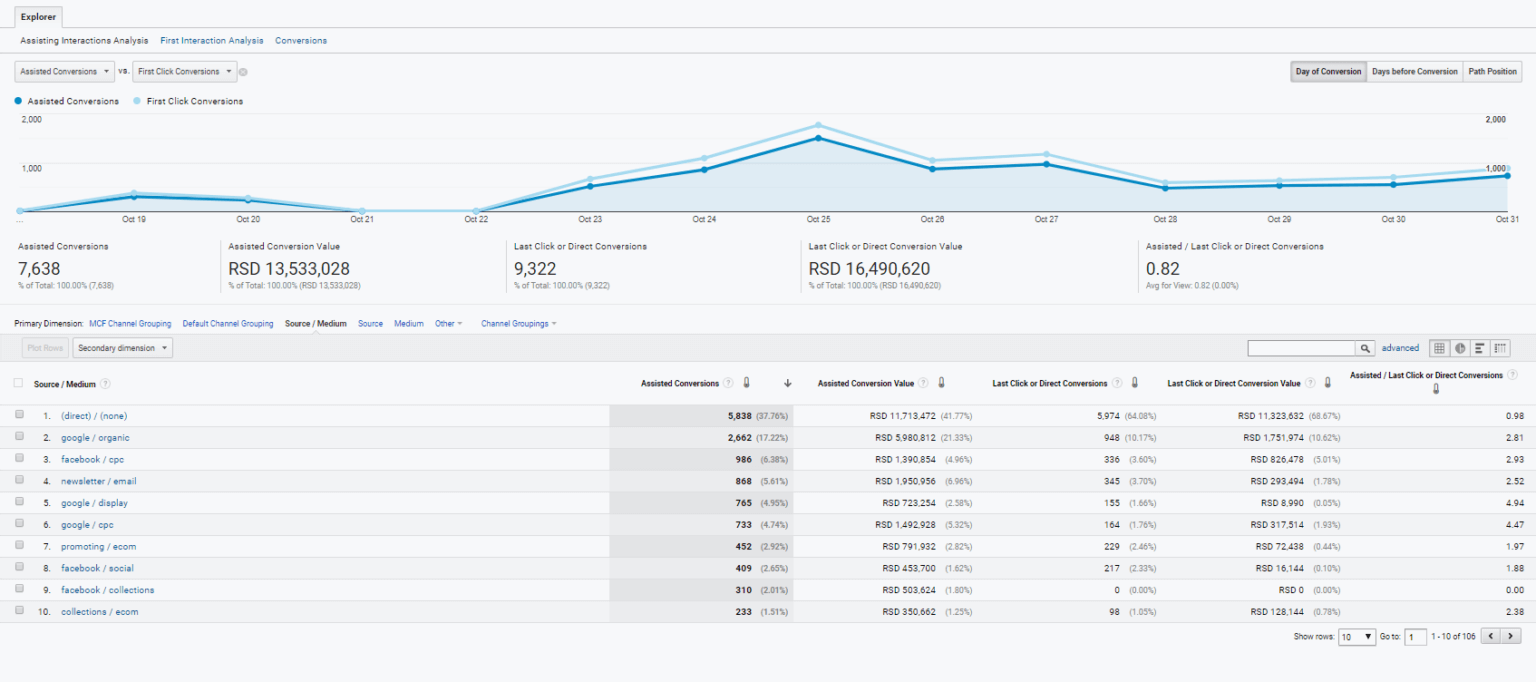
Task: Check the newsletter / email row checkbox
Action: (x=19, y=481)
